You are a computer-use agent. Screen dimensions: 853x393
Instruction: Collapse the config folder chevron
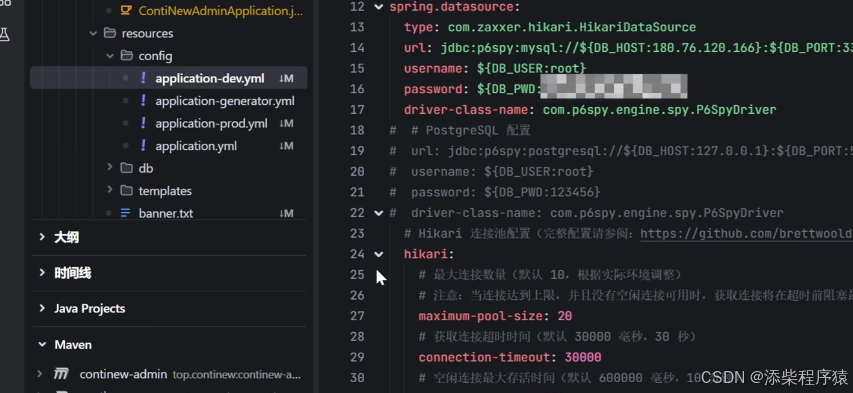[x=110, y=56]
